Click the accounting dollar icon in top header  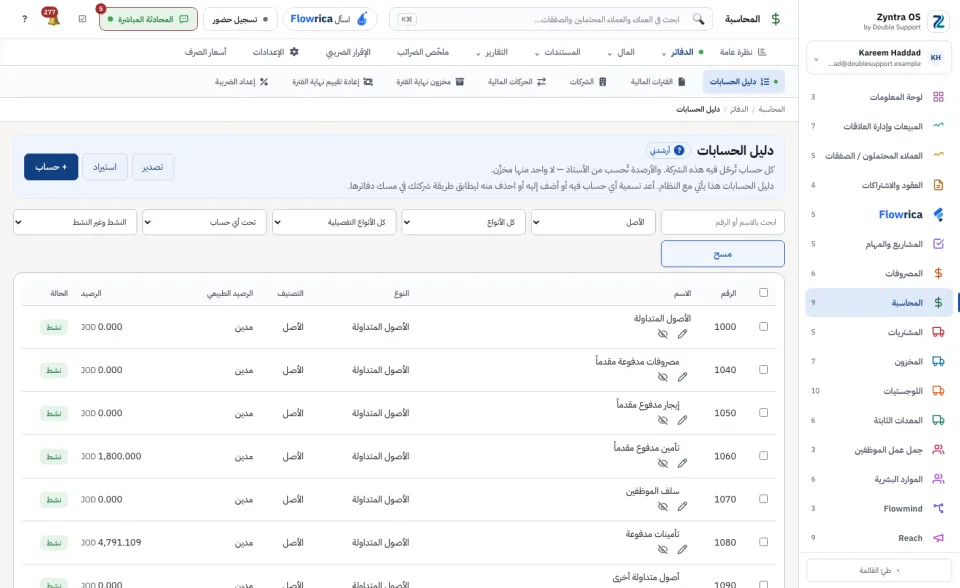click(776, 19)
